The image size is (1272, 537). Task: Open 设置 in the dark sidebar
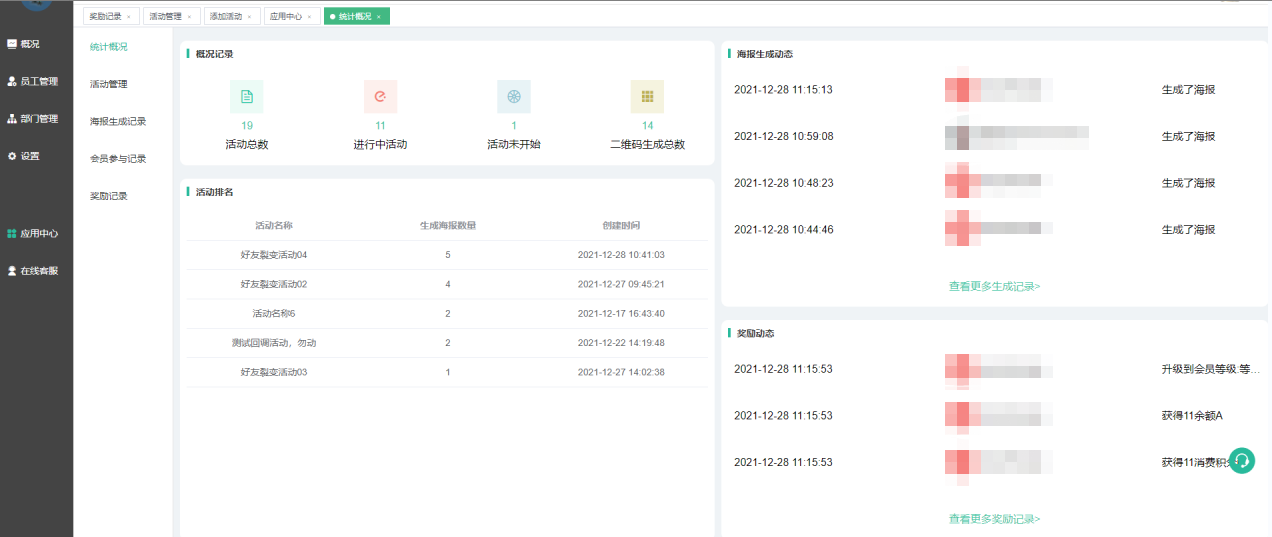tap(29, 156)
